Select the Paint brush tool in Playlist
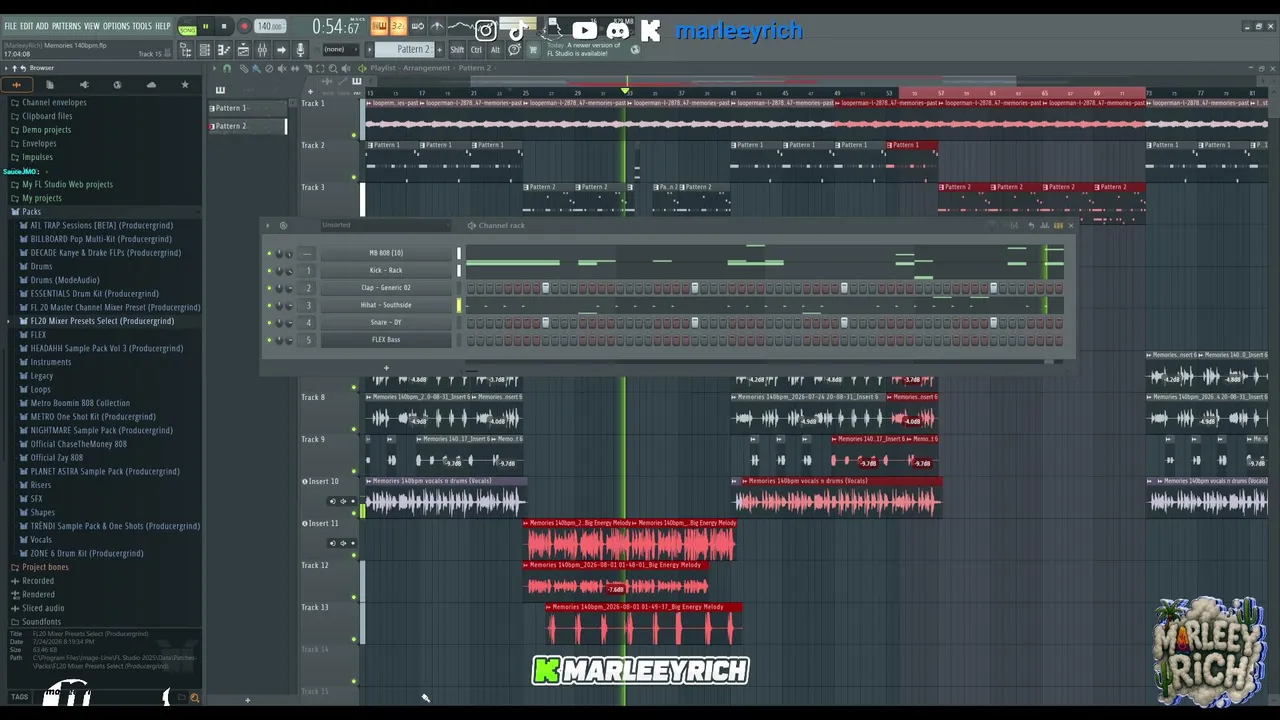The image size is (1280, 720). pos(256,68)
